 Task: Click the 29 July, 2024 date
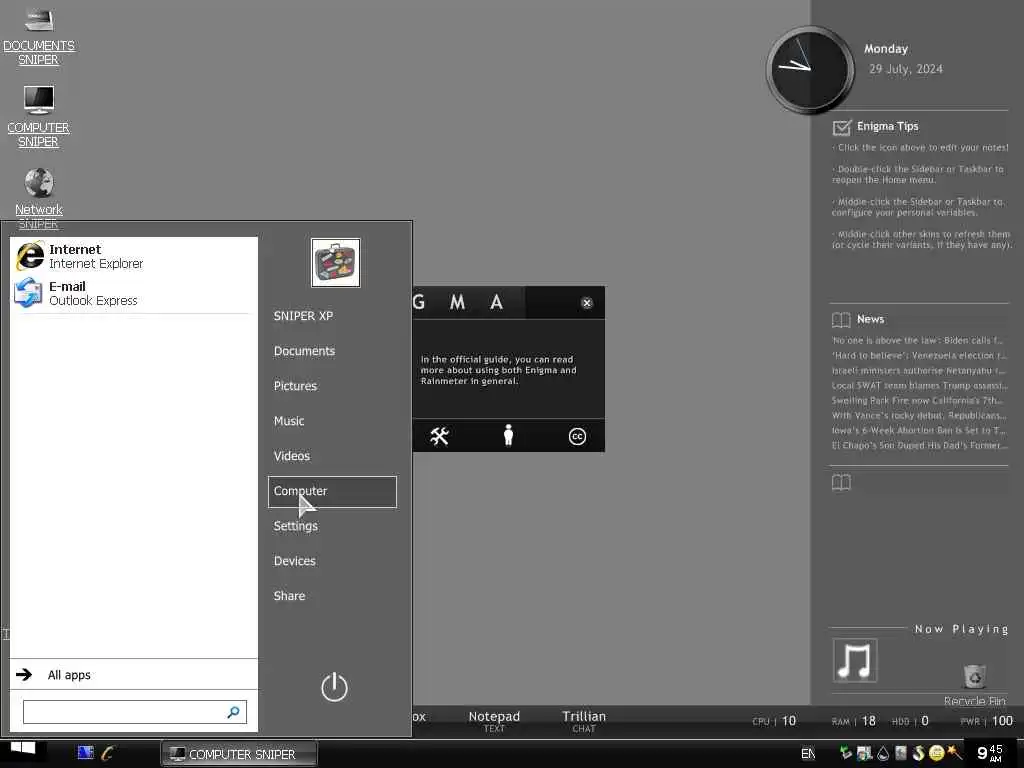pyautogui.click(x=906, y=69)
